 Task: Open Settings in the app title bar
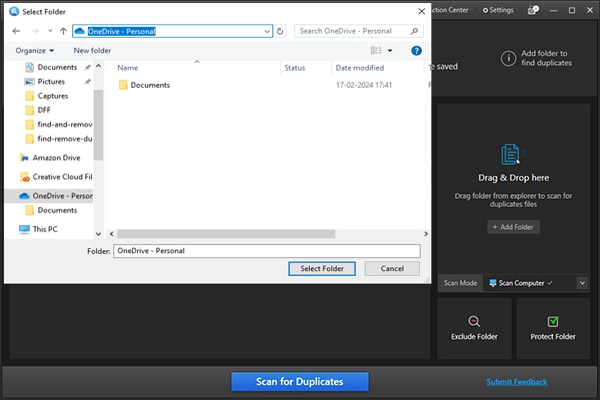pos(498,10)
